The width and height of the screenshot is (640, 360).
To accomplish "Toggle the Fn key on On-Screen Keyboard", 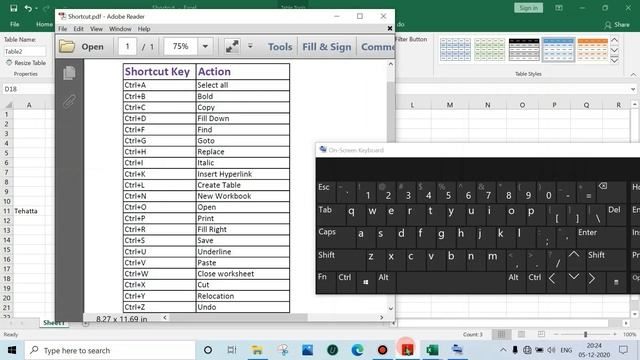I will [x=325, y=282].
